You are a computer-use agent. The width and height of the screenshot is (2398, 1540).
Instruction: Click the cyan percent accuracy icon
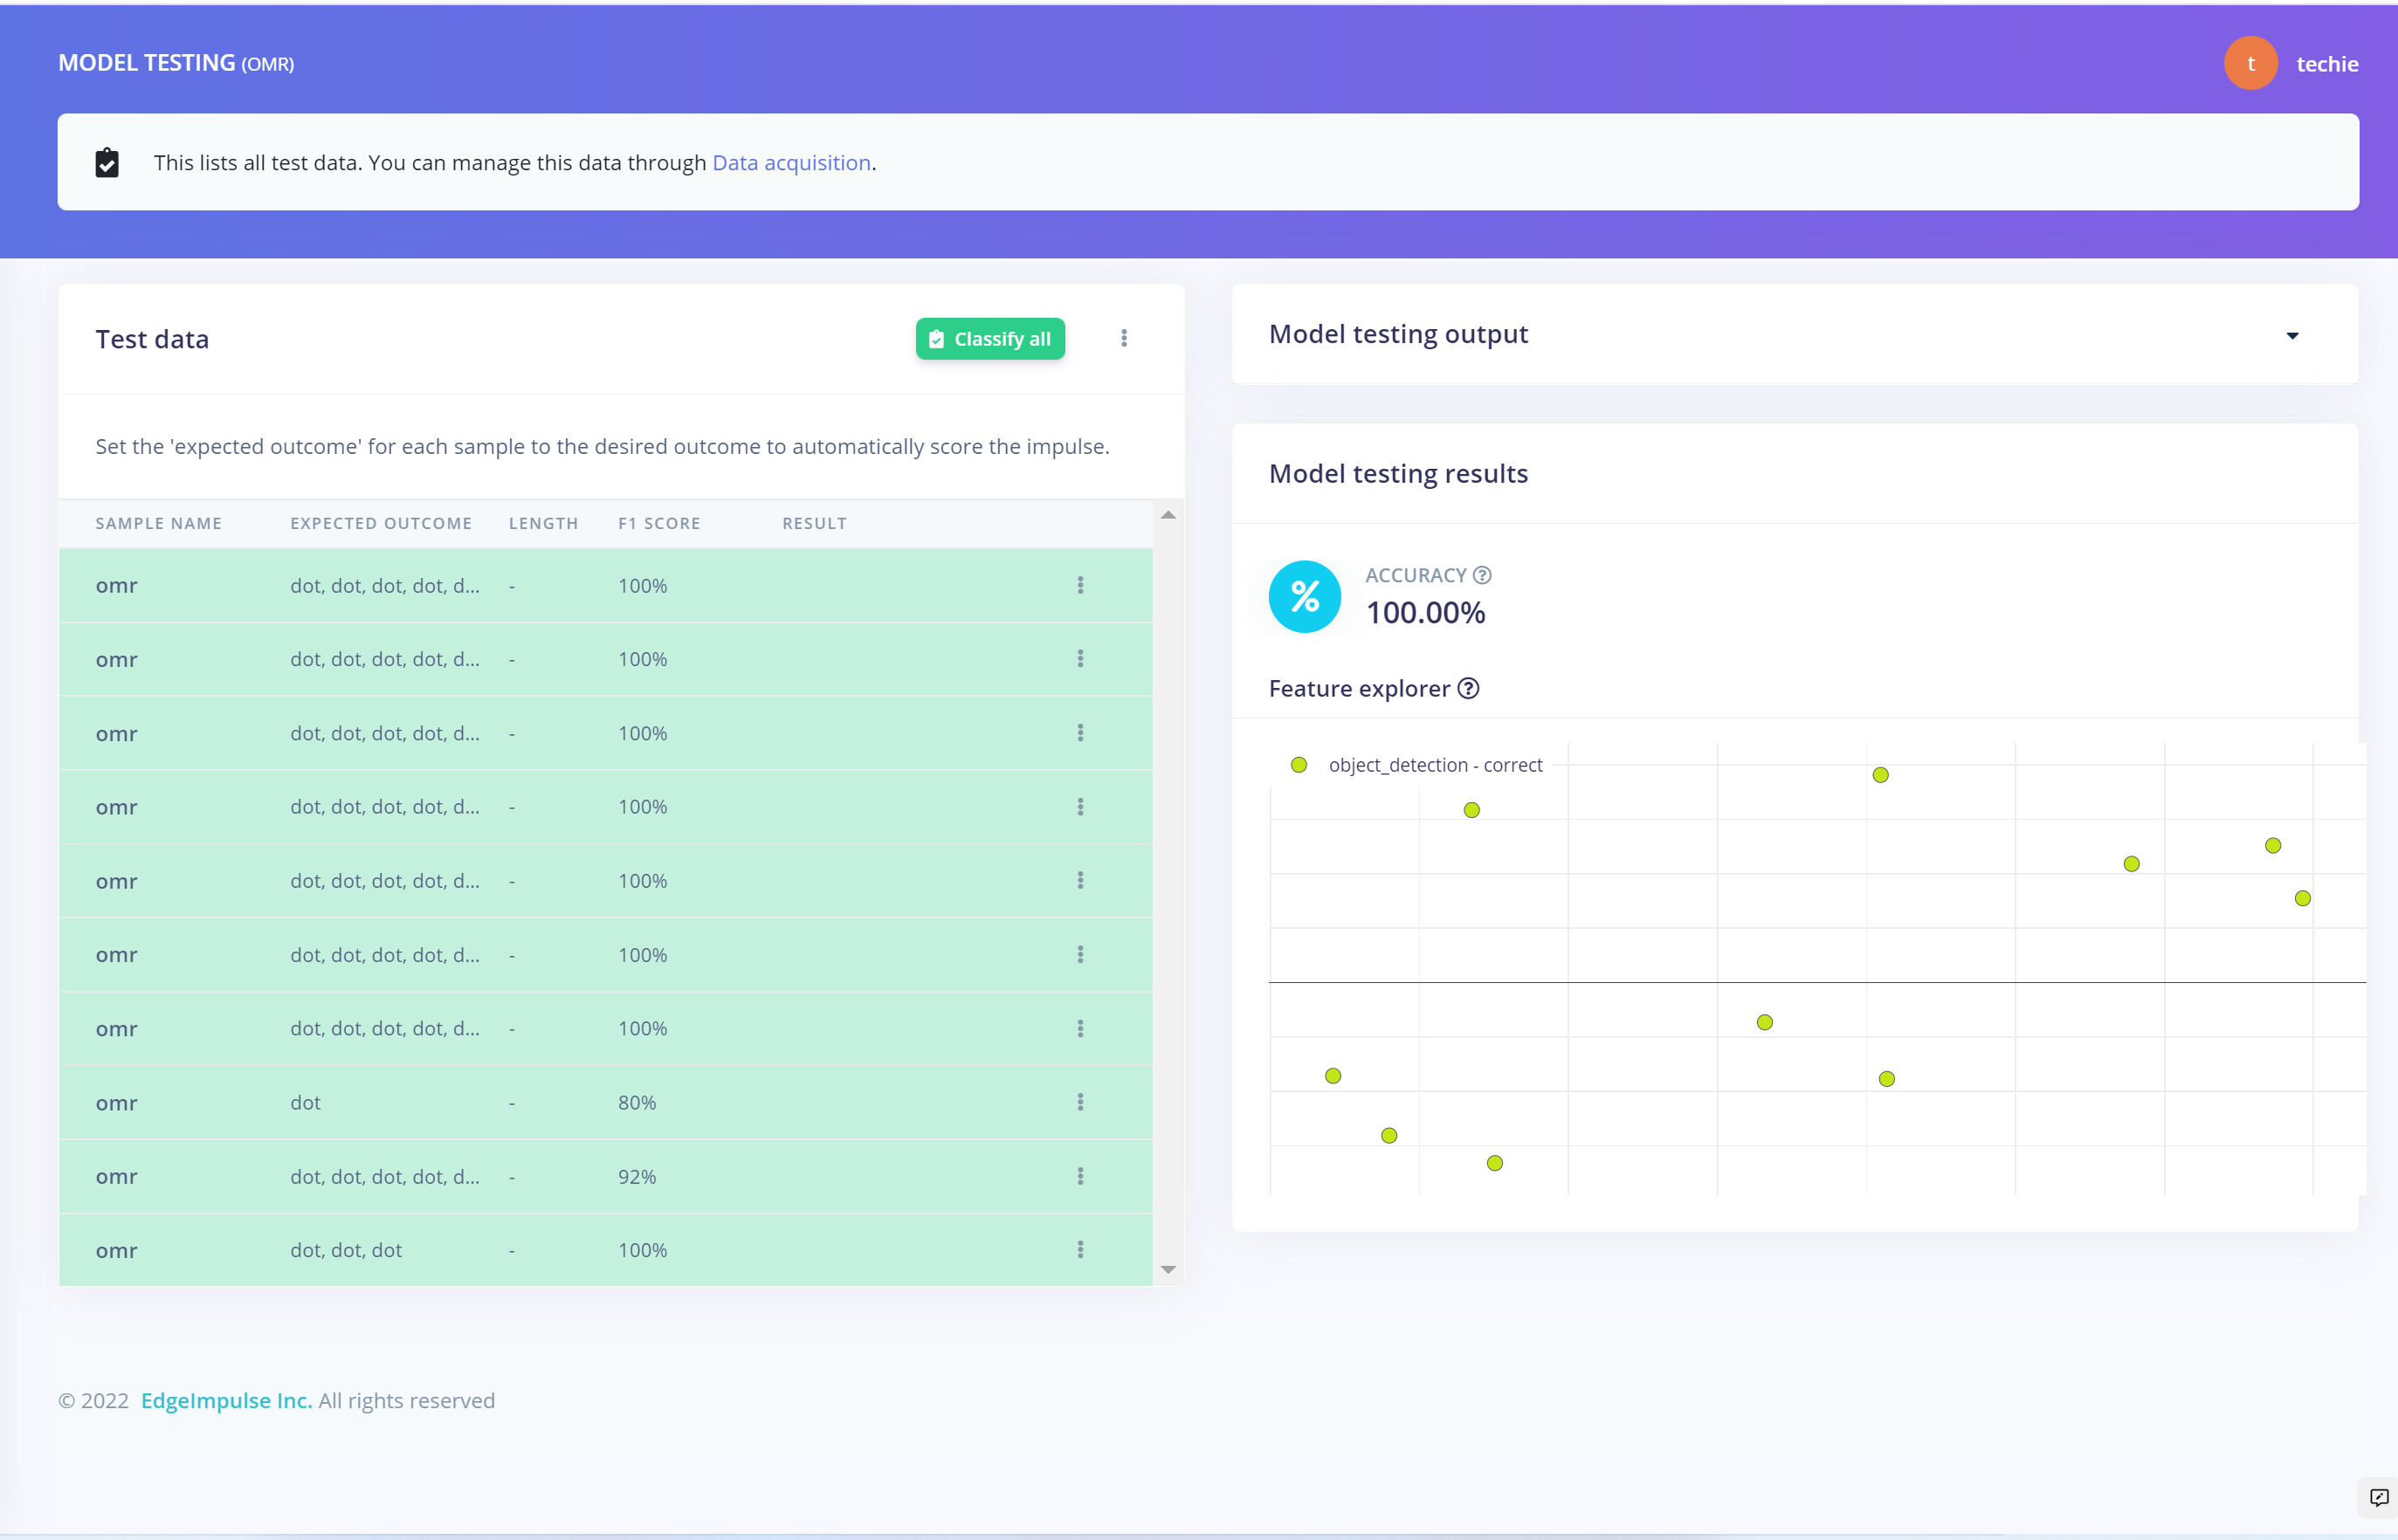[1304, 597]
